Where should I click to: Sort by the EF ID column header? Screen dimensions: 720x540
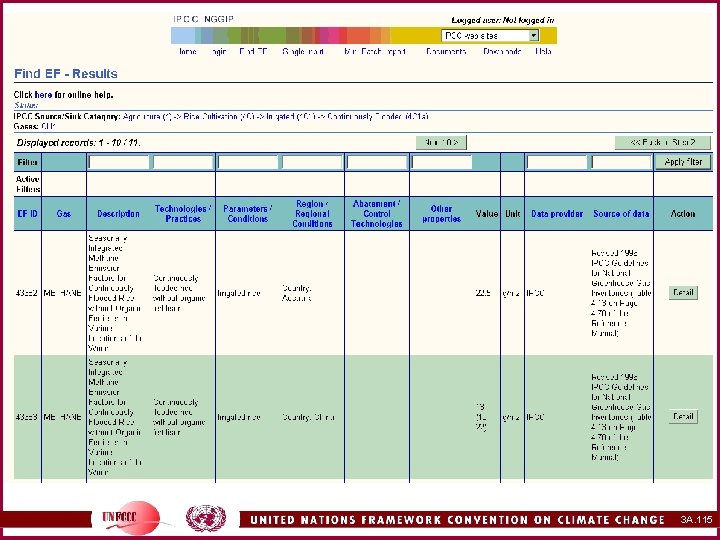click(x=28, y=214)
